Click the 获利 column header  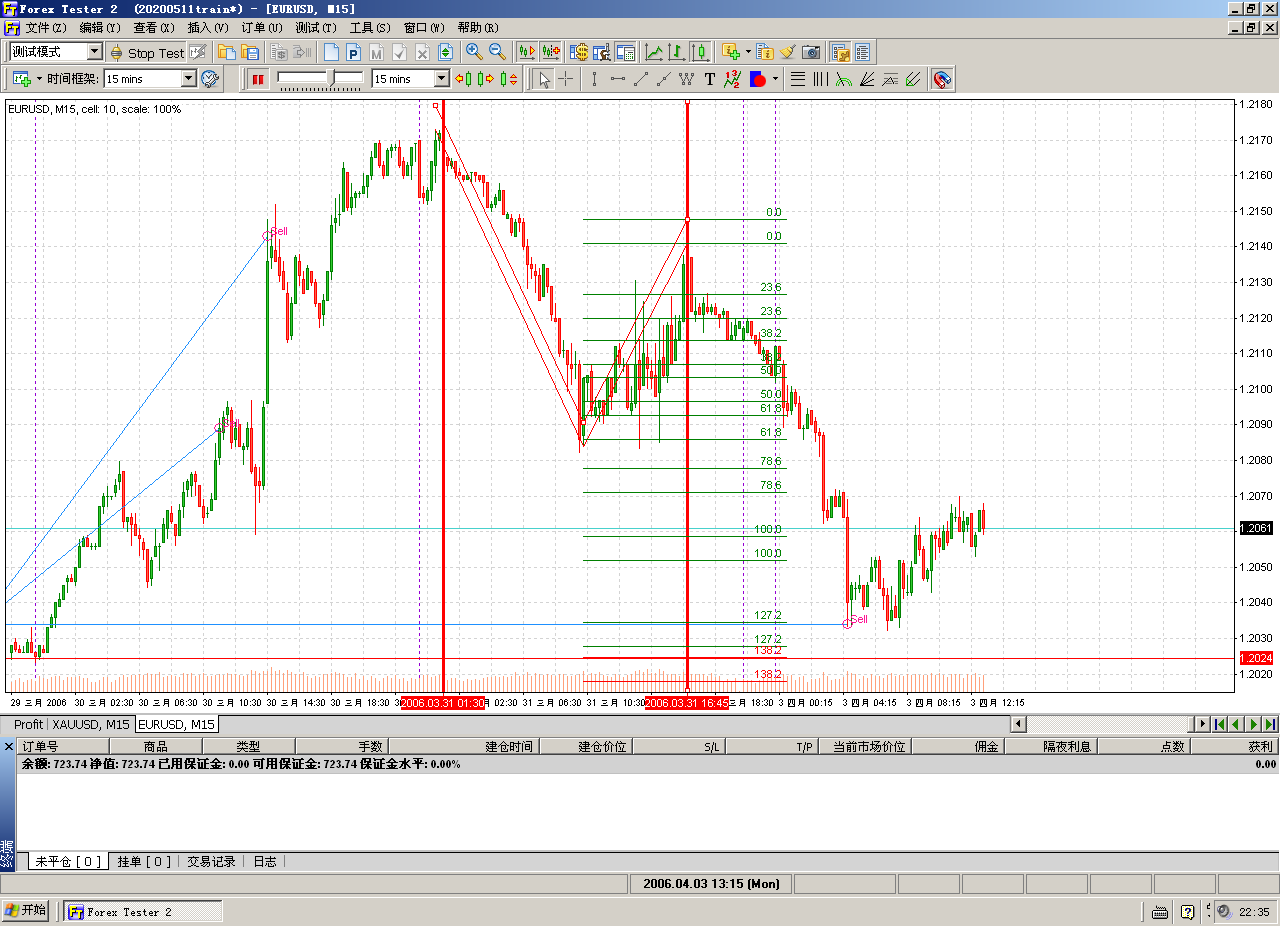coord(1233,746)
